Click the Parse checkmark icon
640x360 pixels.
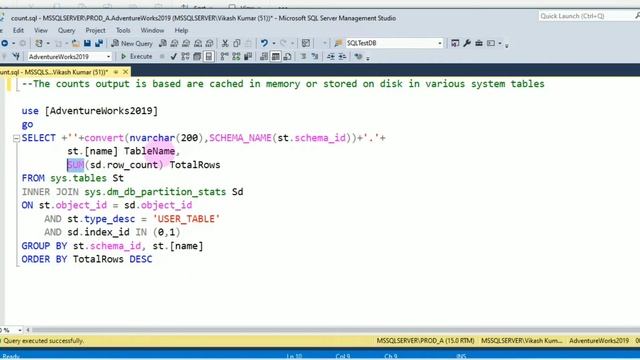click(173, 57)
